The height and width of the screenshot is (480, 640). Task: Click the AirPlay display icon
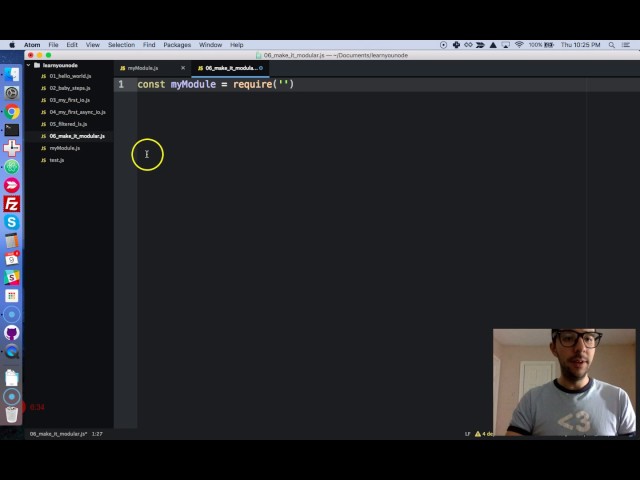click(506, 45)
